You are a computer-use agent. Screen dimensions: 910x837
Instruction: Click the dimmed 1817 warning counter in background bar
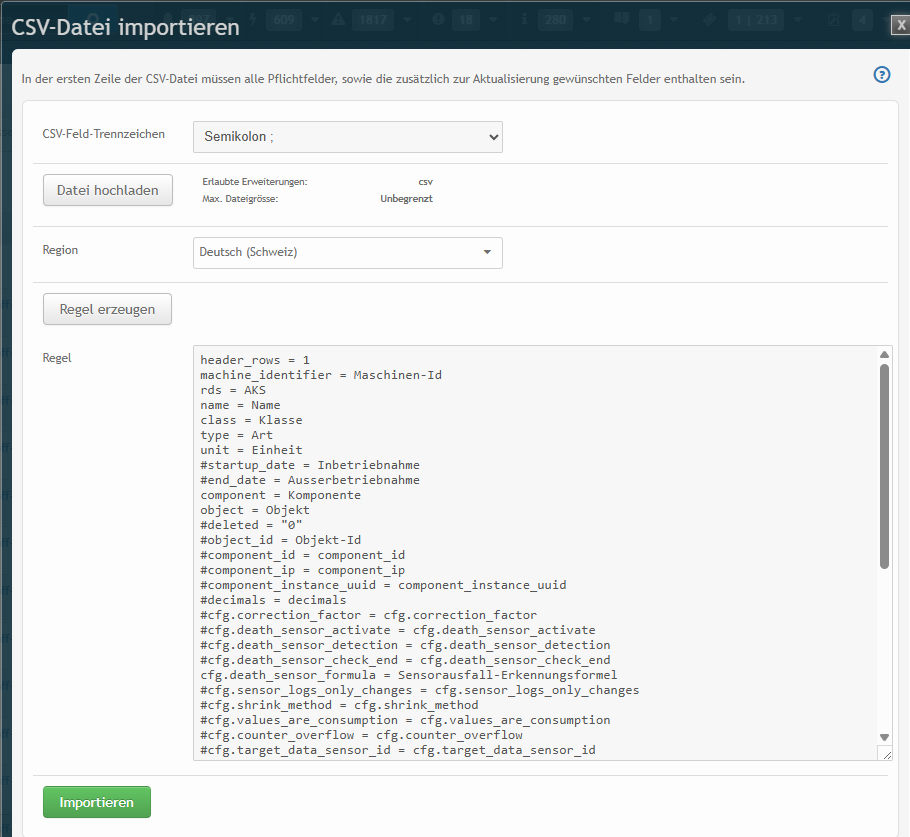coord(373,20)
